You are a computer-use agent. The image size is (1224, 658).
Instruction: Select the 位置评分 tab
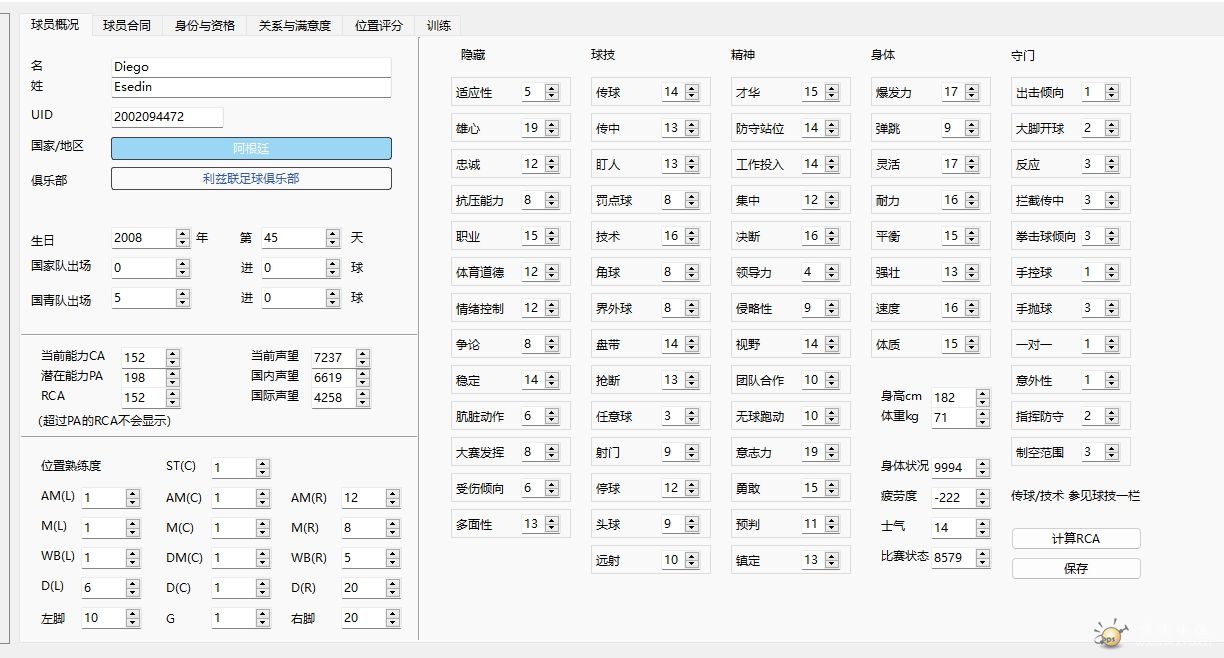(379, 26)
